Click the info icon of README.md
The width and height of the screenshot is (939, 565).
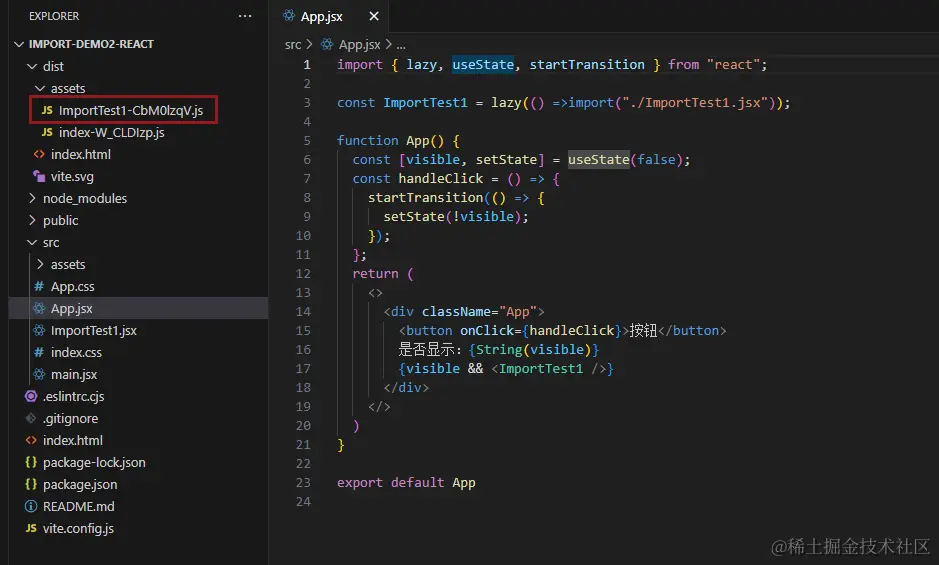[31, 506]
